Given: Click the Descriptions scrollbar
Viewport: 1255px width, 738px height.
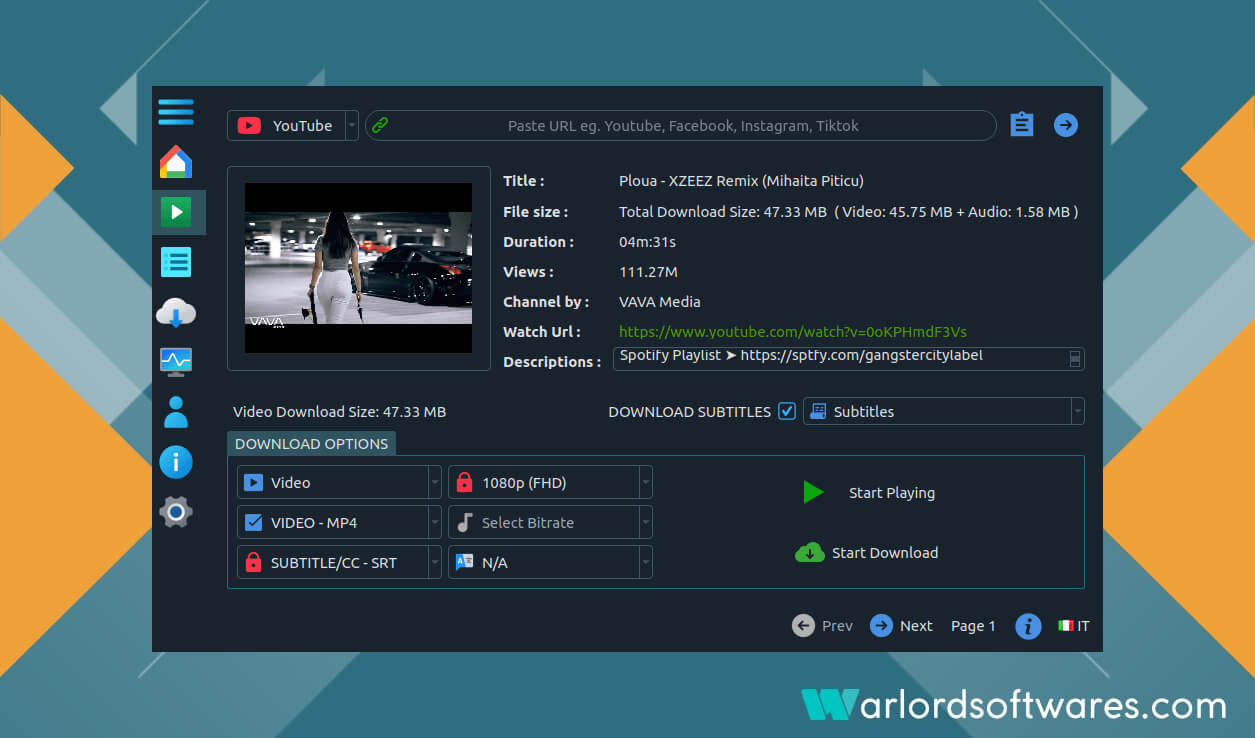Looking at the screenshot, I should [x=1075, y=359].
